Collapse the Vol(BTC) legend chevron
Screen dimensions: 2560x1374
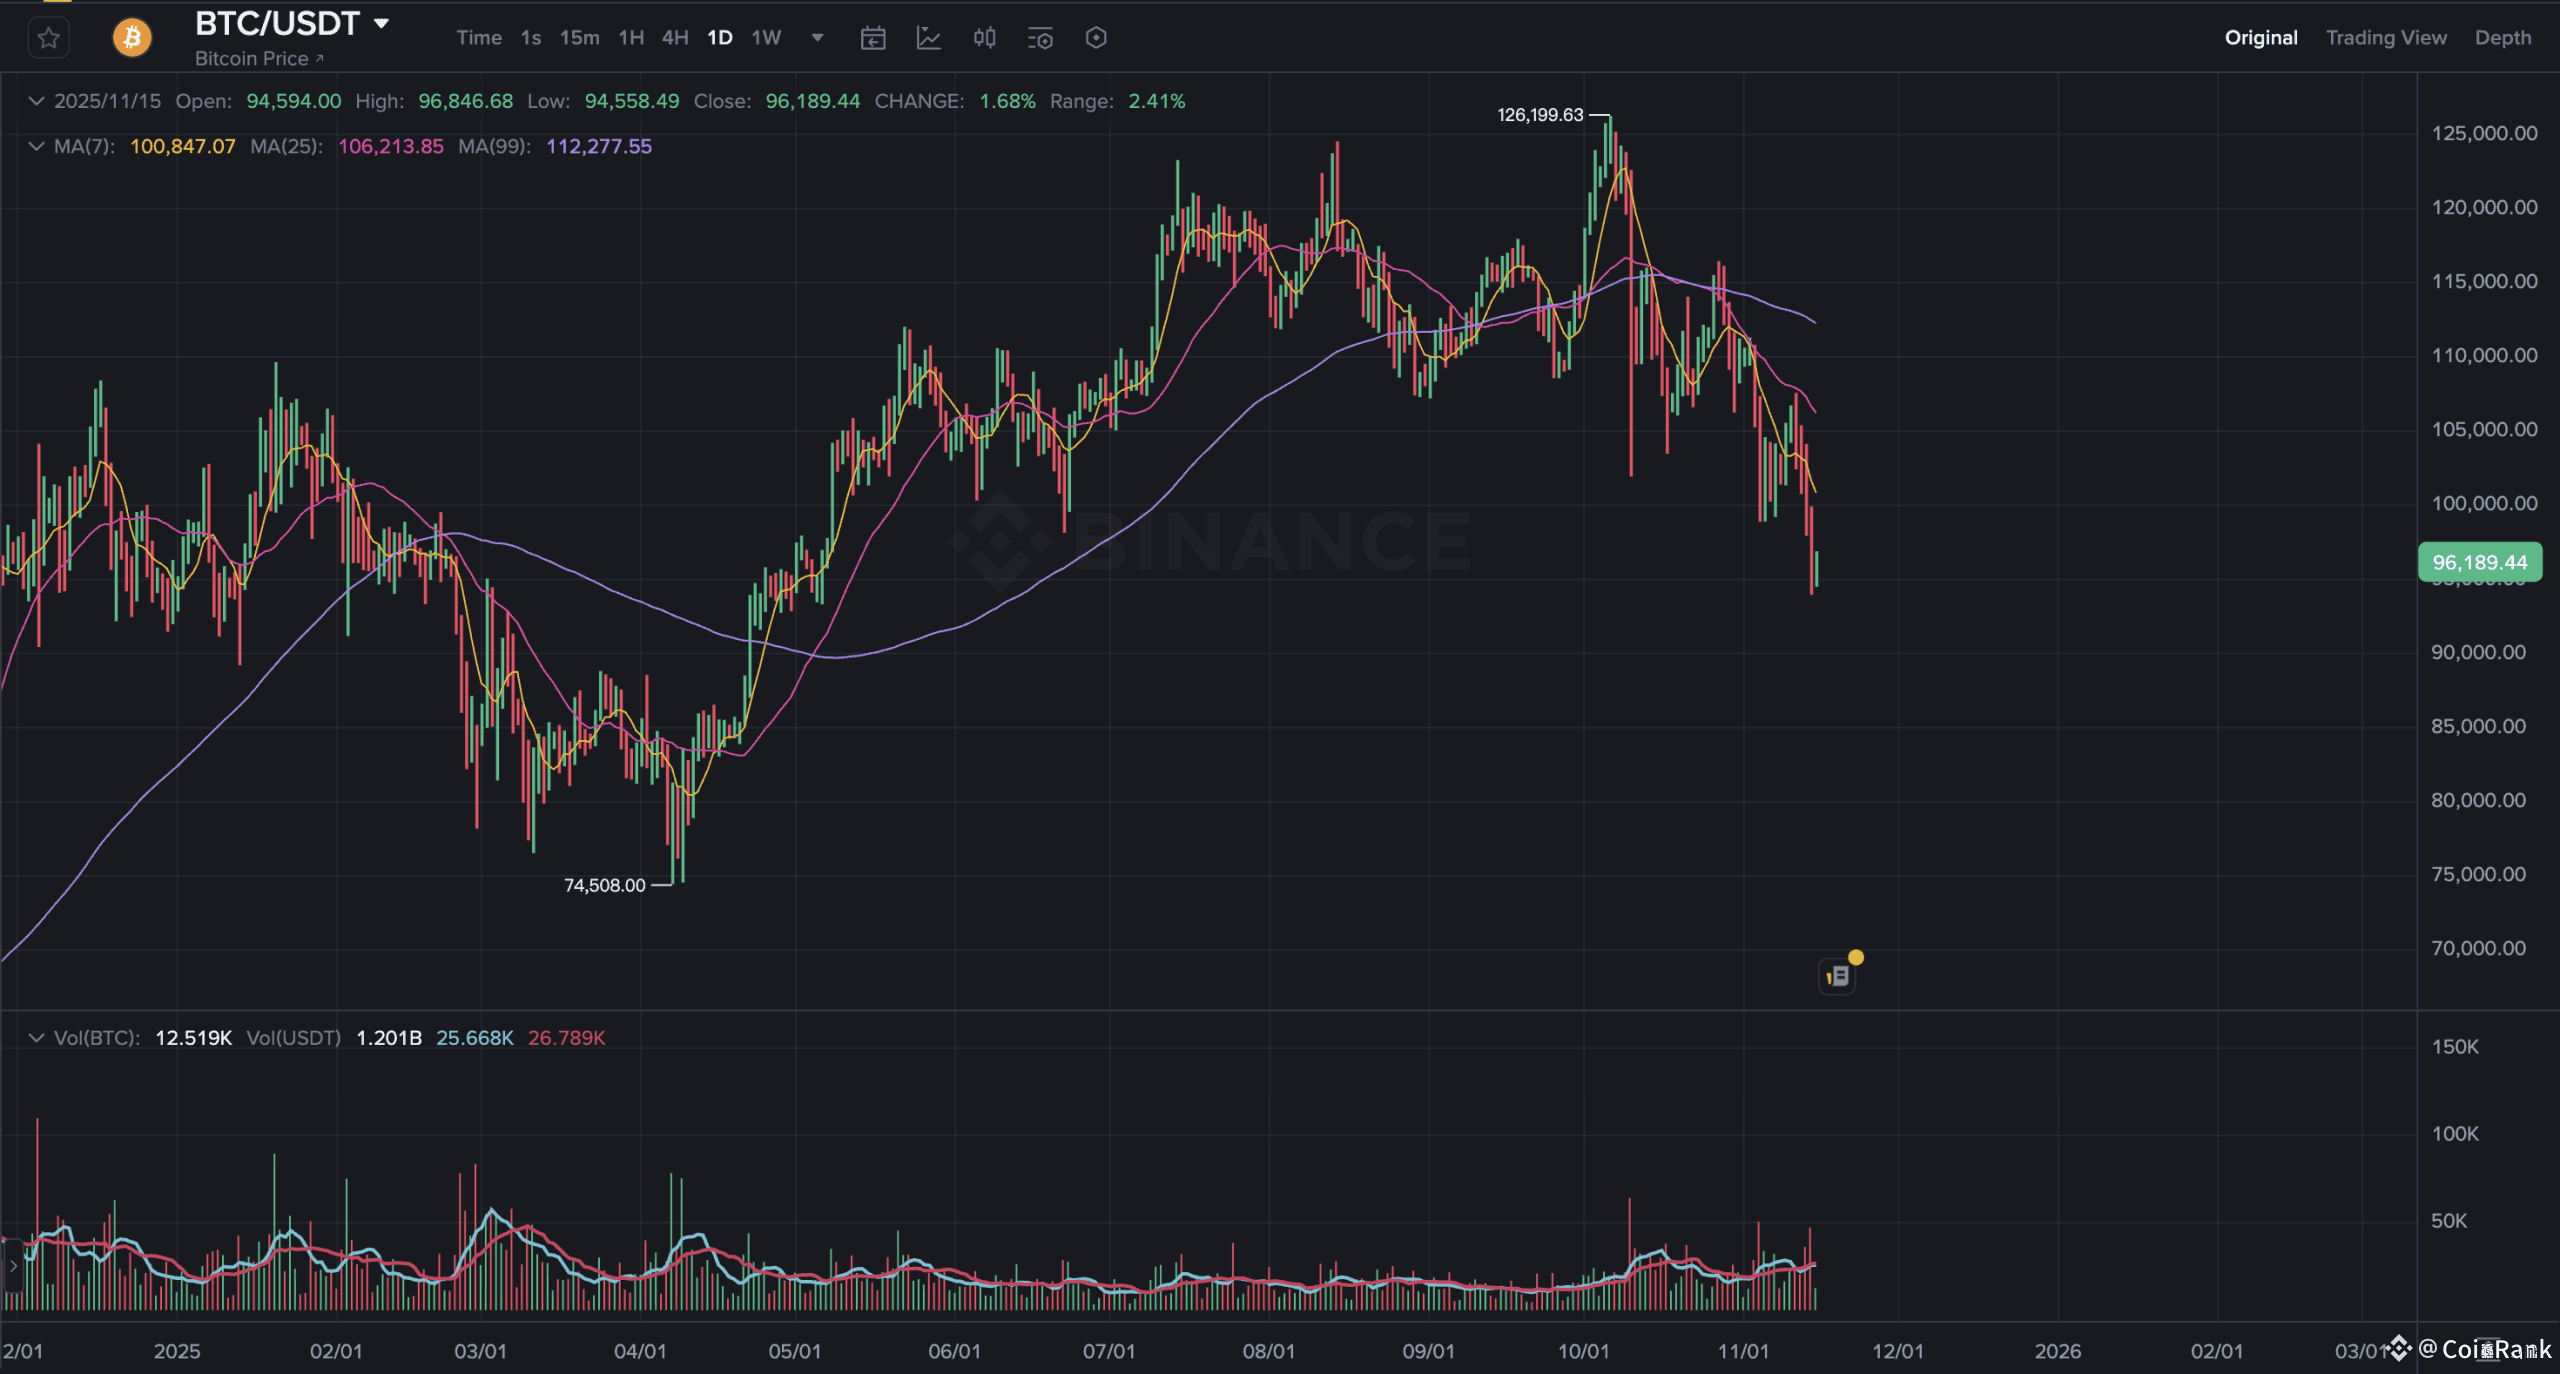[36, 1038]
